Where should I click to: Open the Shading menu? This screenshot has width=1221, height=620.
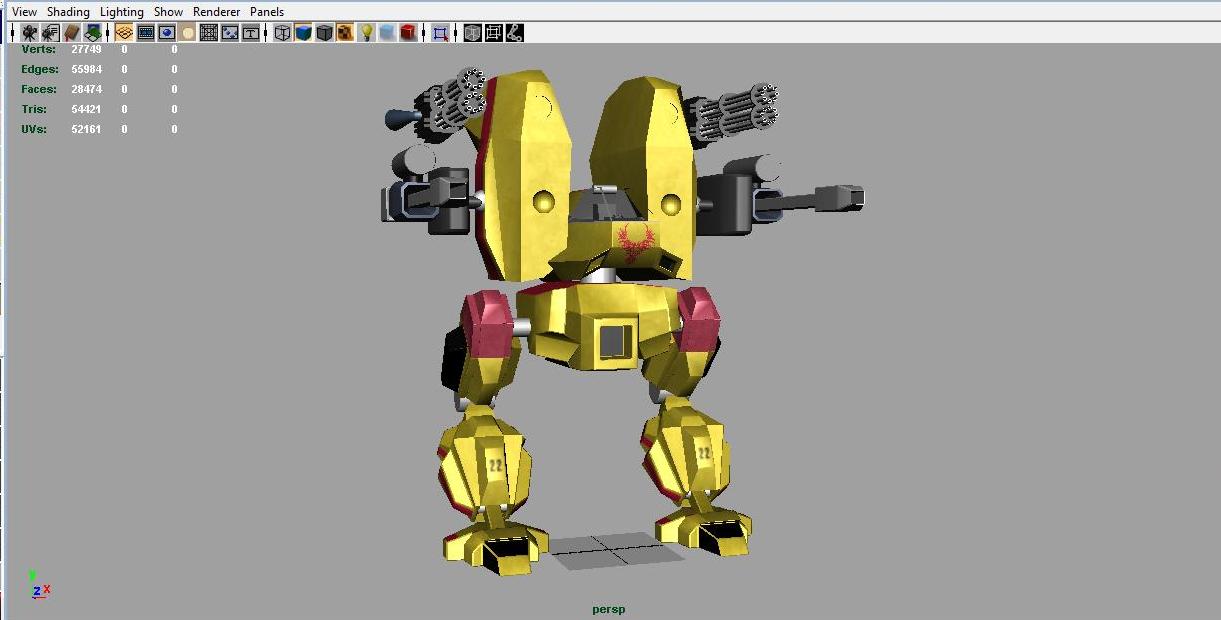[68, 12]
